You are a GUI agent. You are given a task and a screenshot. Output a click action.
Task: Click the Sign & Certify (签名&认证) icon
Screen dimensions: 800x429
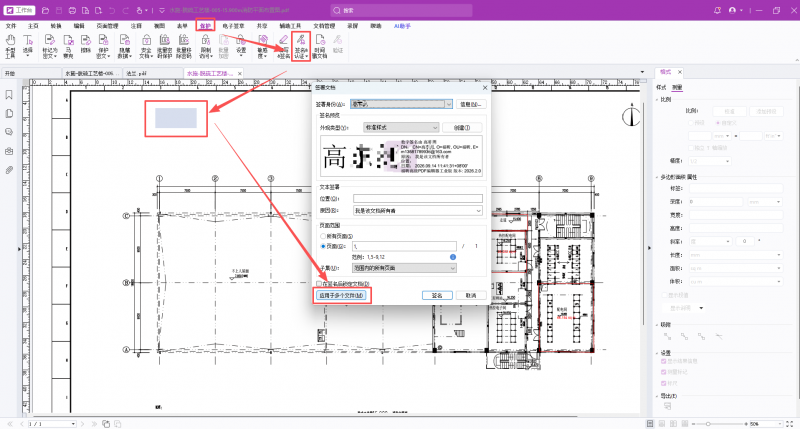(x=301, y=46)
